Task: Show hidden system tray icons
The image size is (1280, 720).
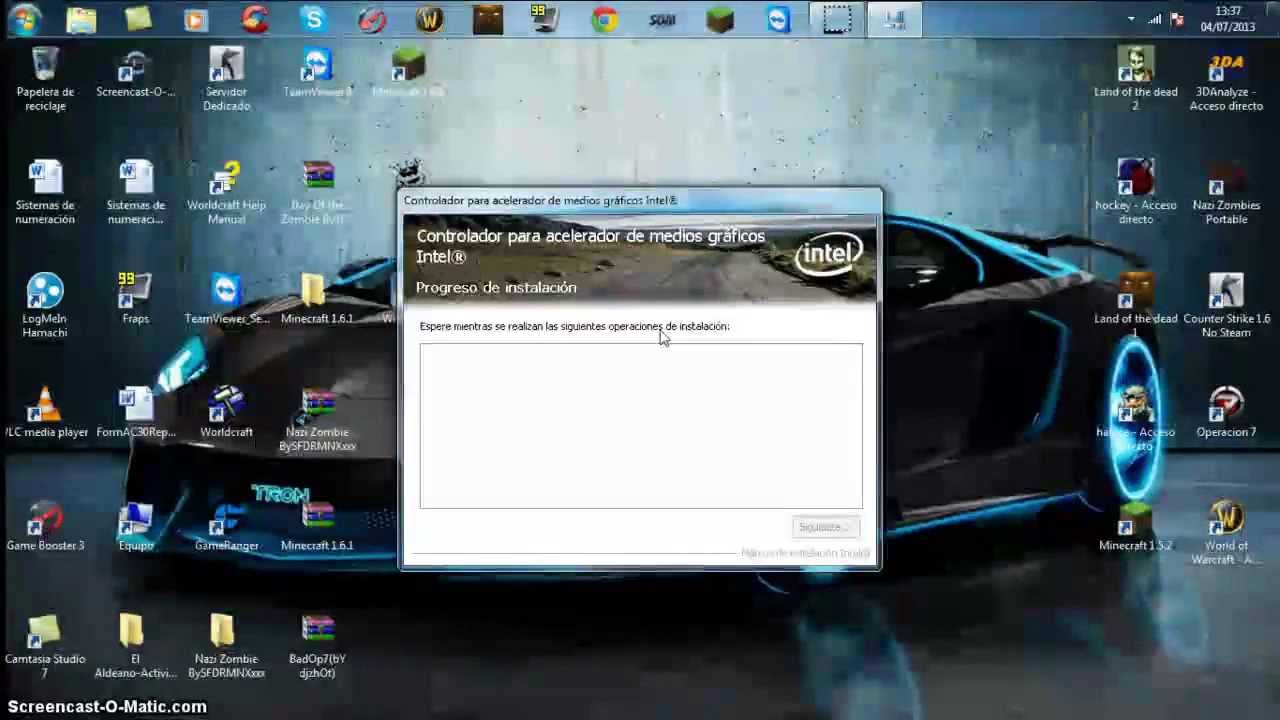Action: point(1131,19)
